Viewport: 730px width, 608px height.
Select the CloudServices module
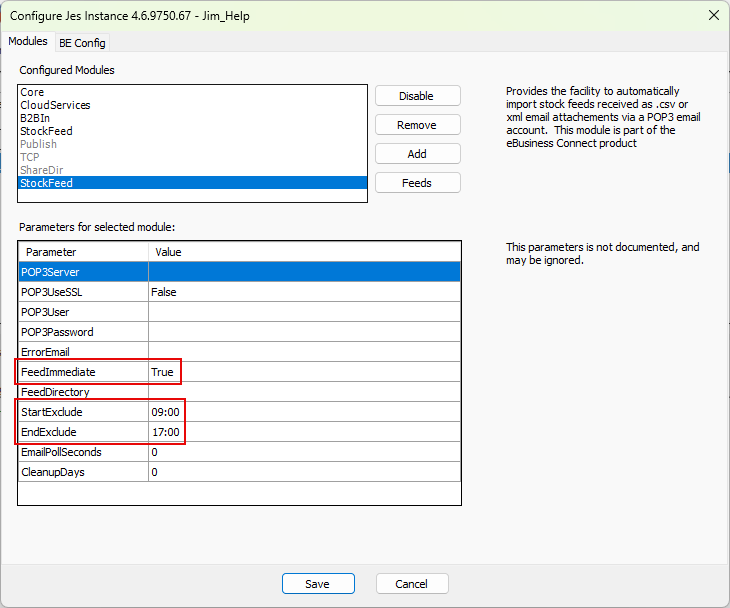192,105
